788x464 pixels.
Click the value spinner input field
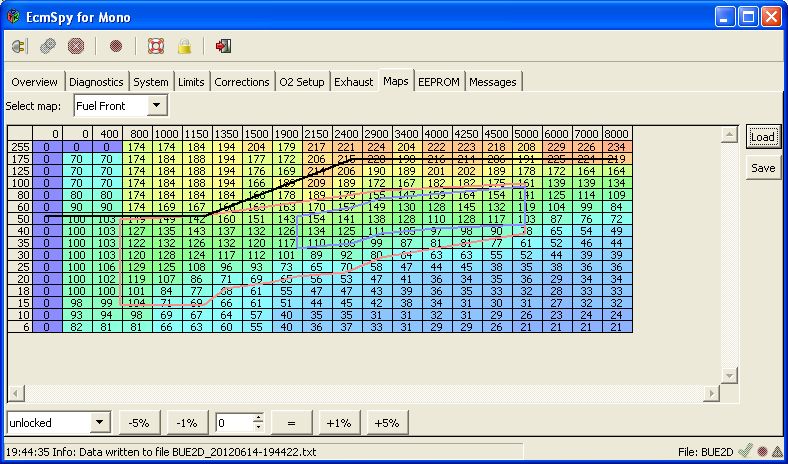234,422
